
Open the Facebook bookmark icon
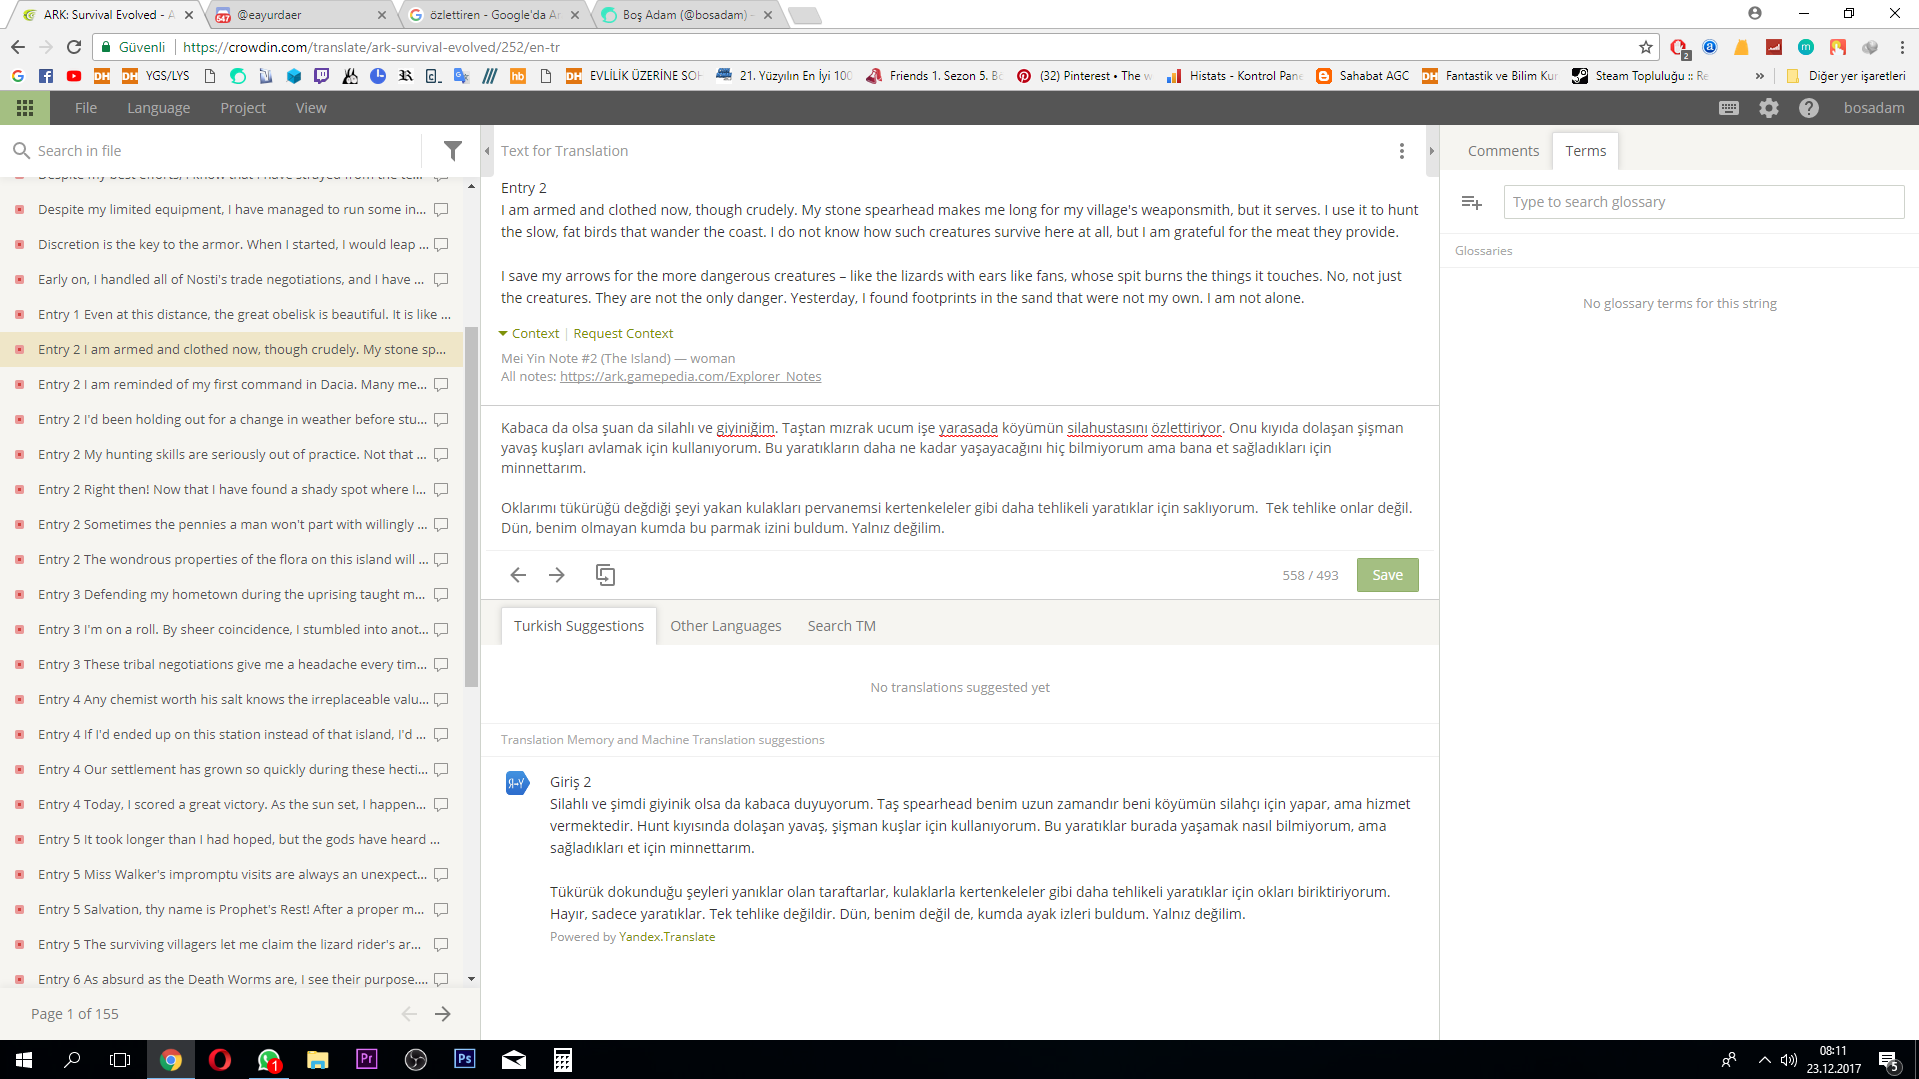pyautogui.click(x=46, y=76)
